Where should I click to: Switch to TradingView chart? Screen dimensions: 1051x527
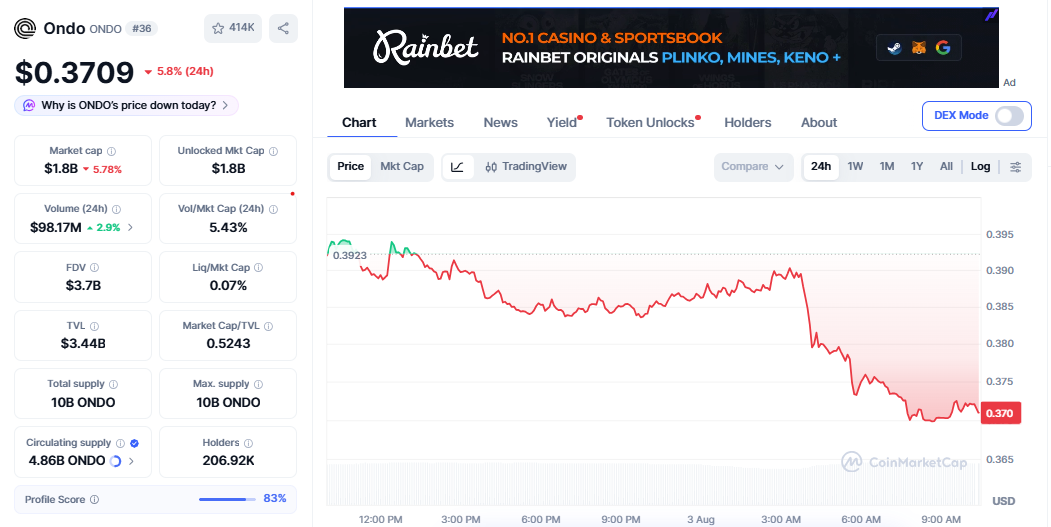(x=526, y=167)
